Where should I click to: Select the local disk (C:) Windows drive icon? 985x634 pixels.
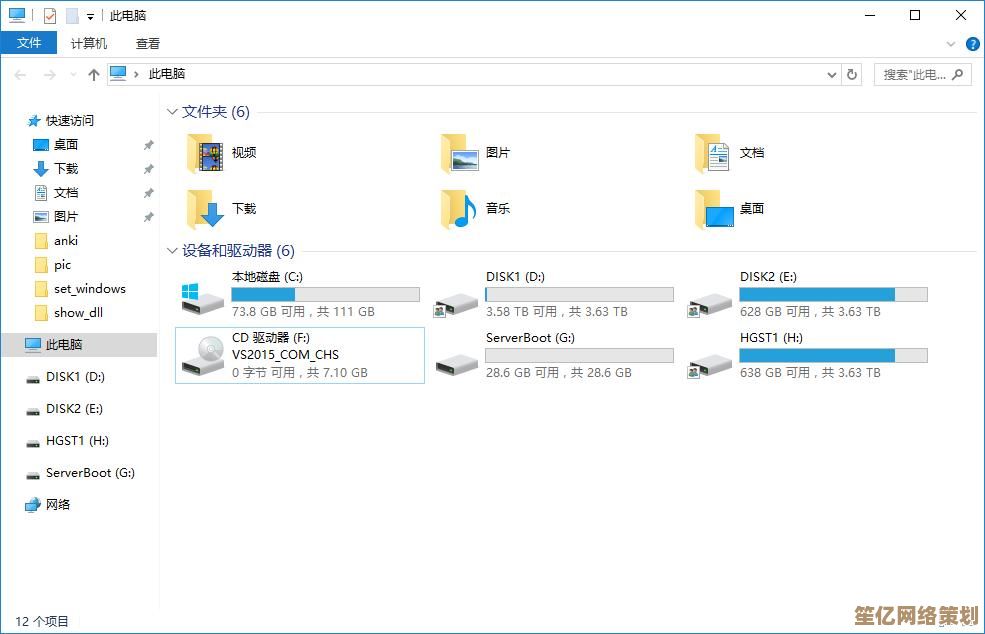pyautogui.click(x=202, y=295)
